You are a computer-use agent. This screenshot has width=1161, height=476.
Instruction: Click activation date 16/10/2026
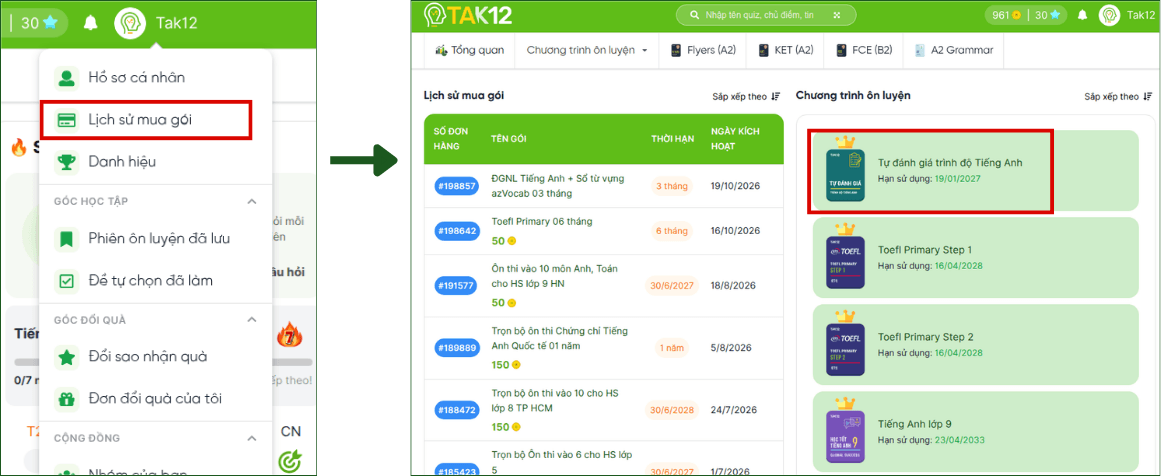tap(735, 231)
